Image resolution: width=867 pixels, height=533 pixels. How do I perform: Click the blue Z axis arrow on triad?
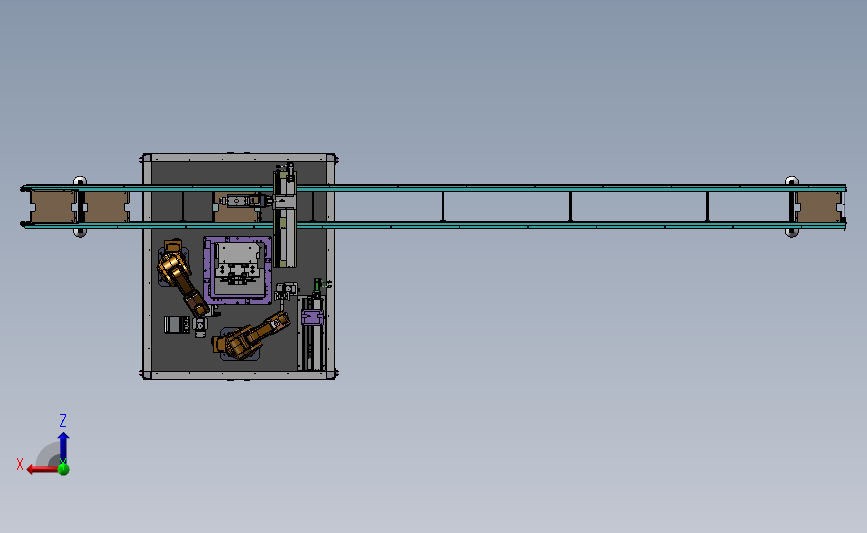pos(63,446)
